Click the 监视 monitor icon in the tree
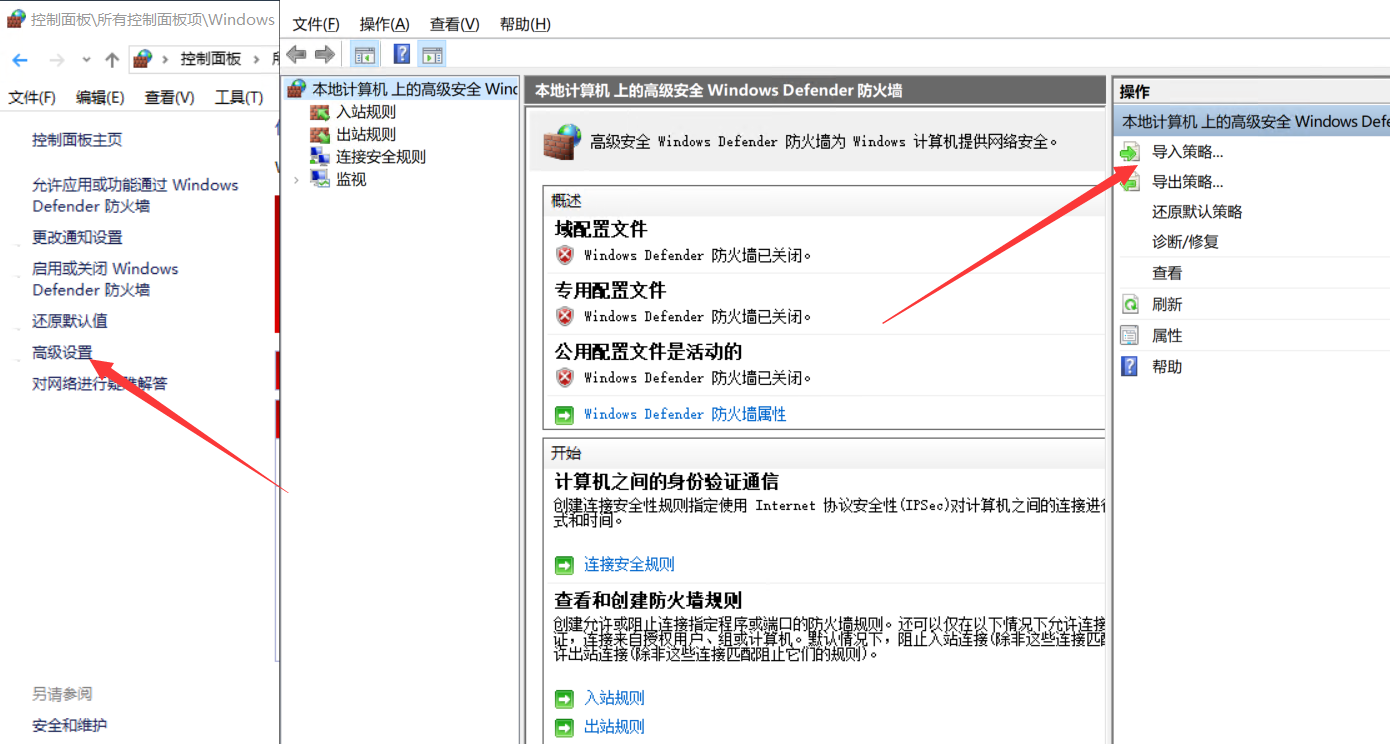The width and height of the screenshot is (1390, 744). point(320,179)
